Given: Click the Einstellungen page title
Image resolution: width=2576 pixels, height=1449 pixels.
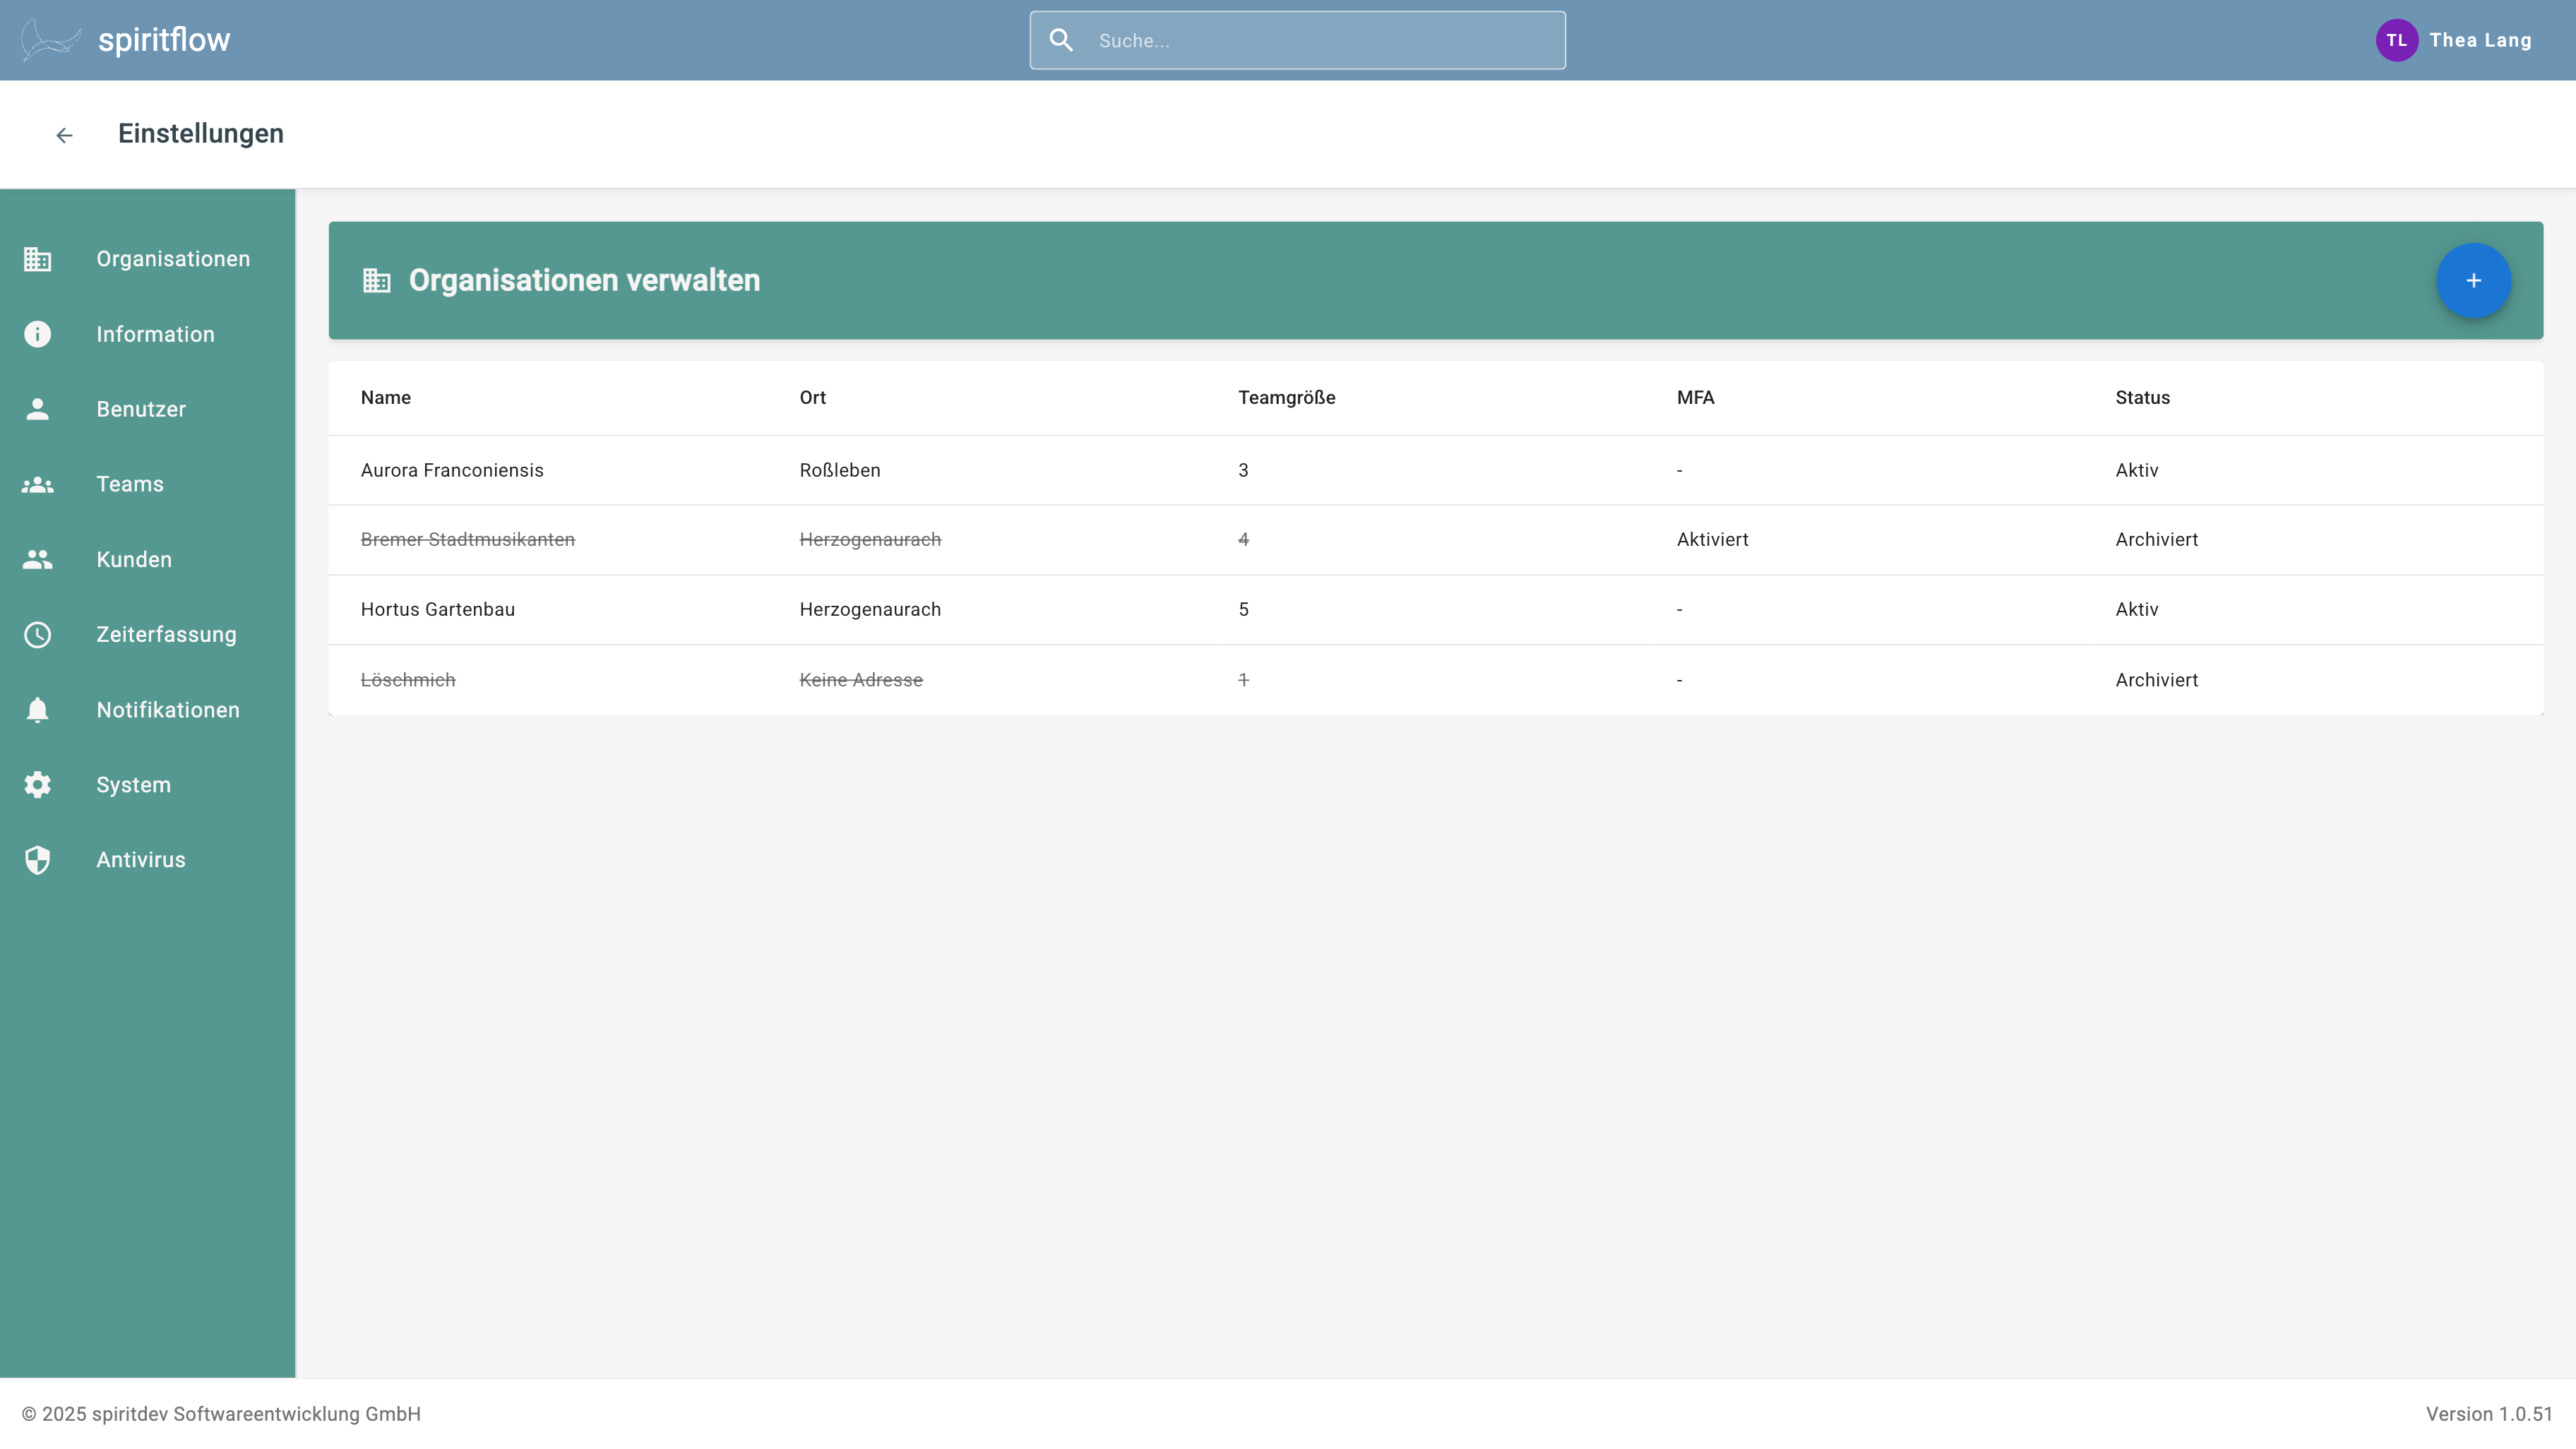Looking at the screenshot, I should (x=200, y=134).
